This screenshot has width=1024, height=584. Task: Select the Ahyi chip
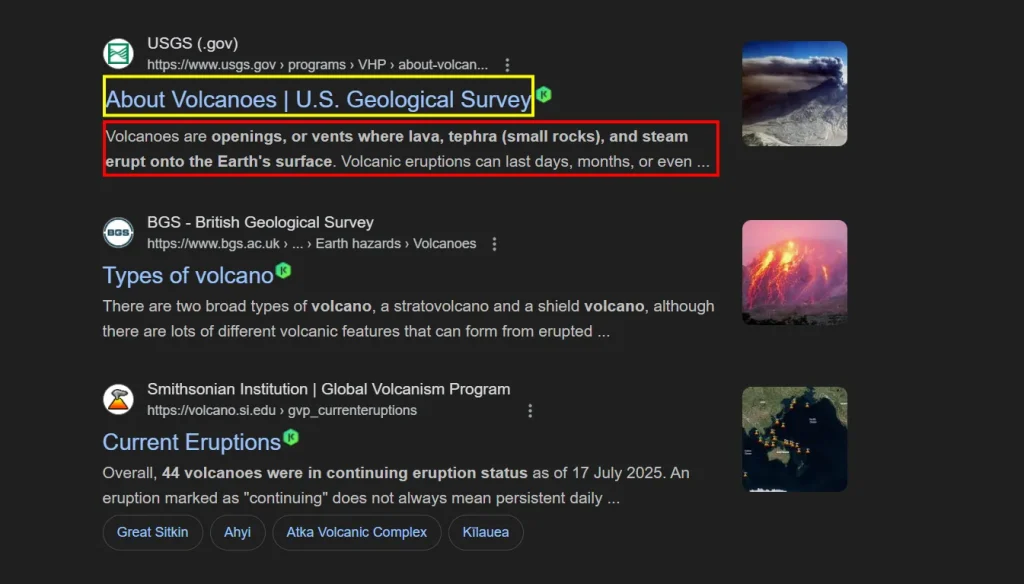[x=237, y=532]
